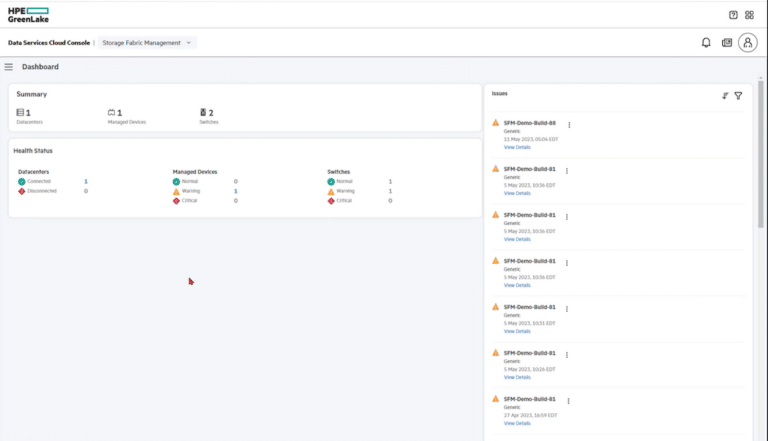
Task: Click the SFM-Demo-Build-88 issue title
Action: tap(529, 123)
